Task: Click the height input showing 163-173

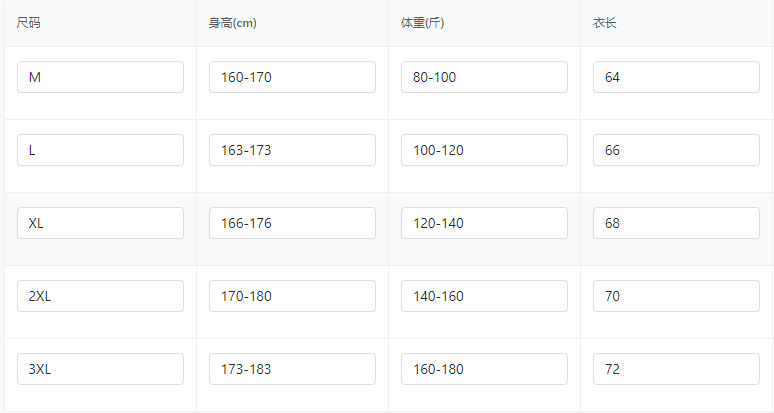Action: [x=292, y=150]
